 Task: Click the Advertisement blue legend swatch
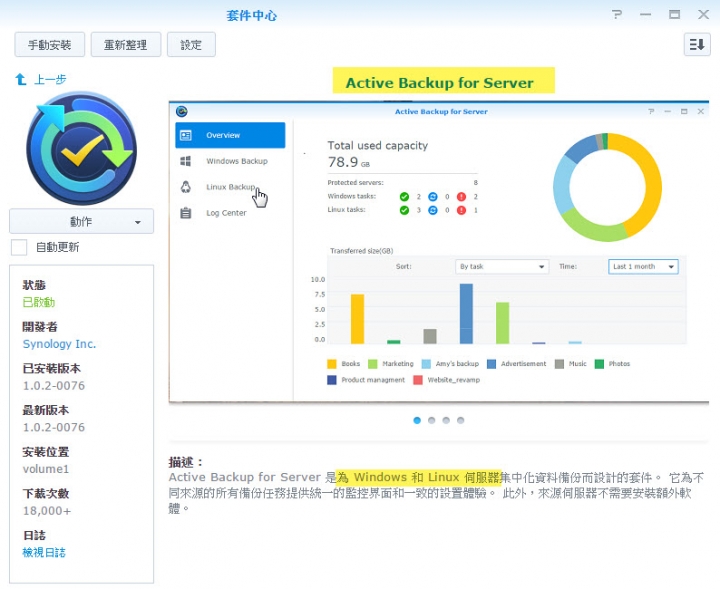coord(491,364)
